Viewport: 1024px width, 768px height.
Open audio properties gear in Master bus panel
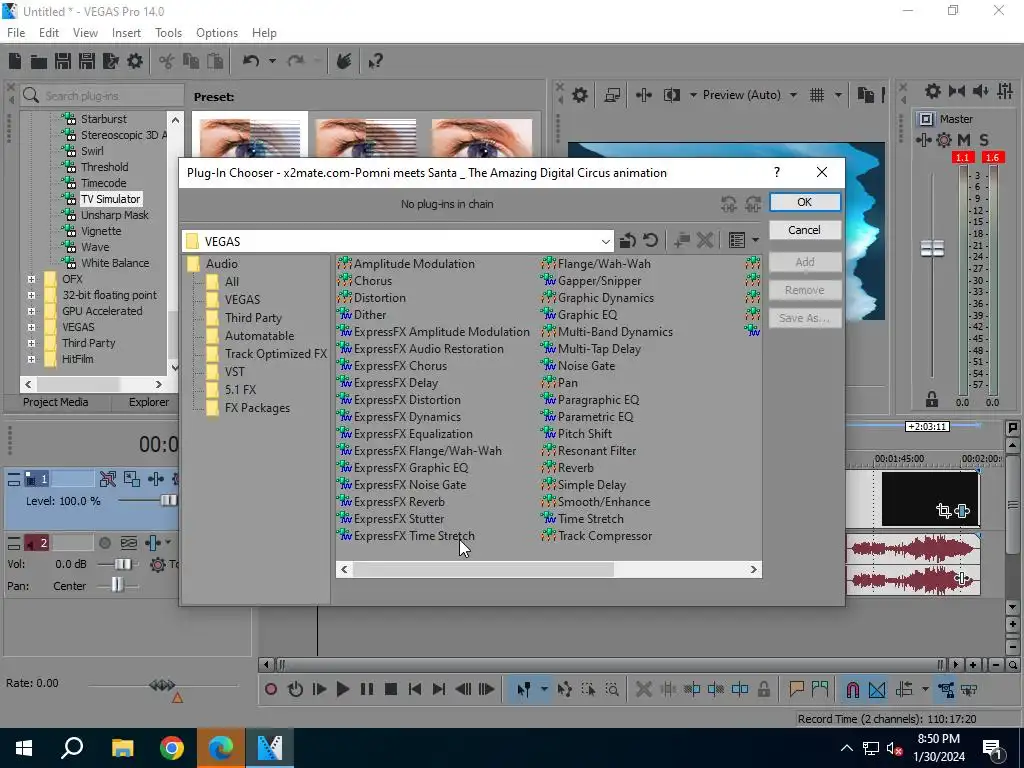[x=933, y=91]
